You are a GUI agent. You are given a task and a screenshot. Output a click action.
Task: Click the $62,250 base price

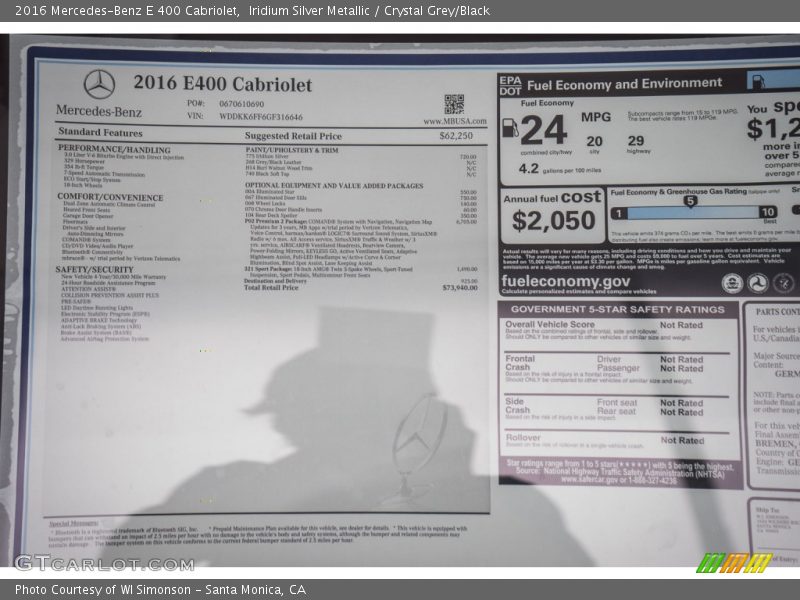(x=456, y=136)
